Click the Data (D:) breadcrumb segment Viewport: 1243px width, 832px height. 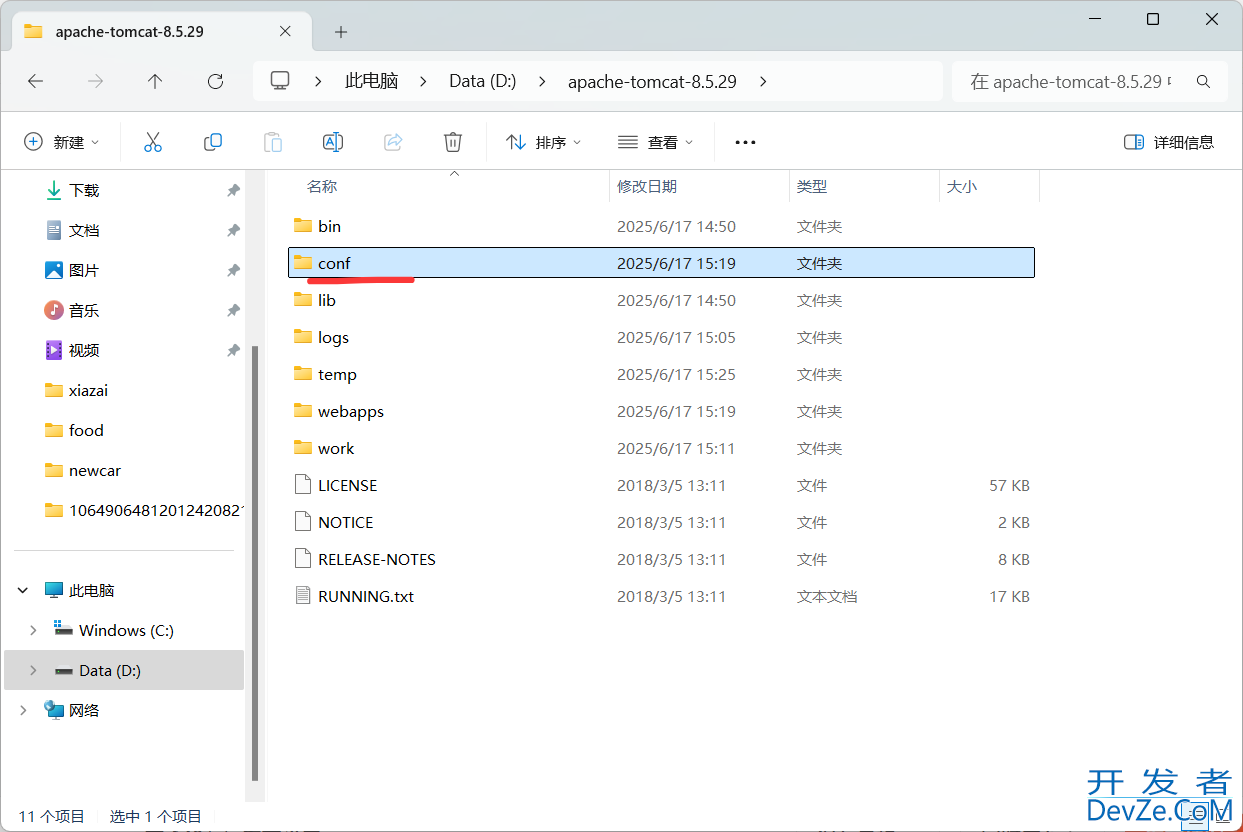coord(483,81)
